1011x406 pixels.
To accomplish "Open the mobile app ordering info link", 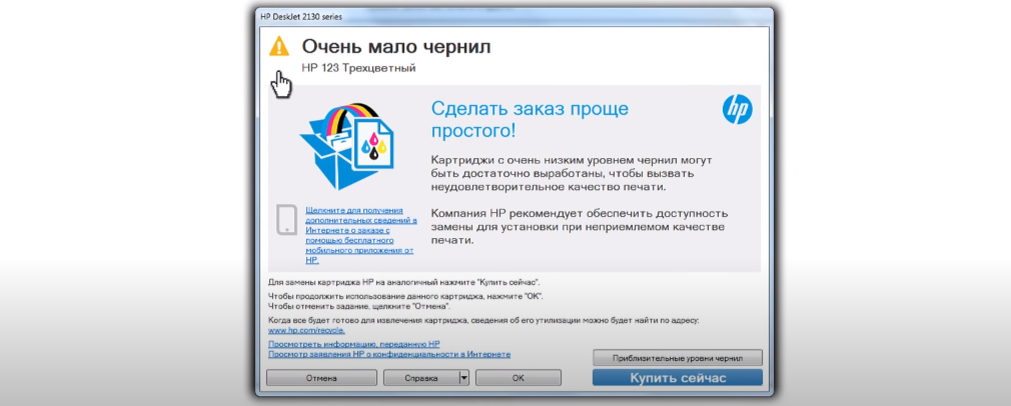I will tap(360, 235).
